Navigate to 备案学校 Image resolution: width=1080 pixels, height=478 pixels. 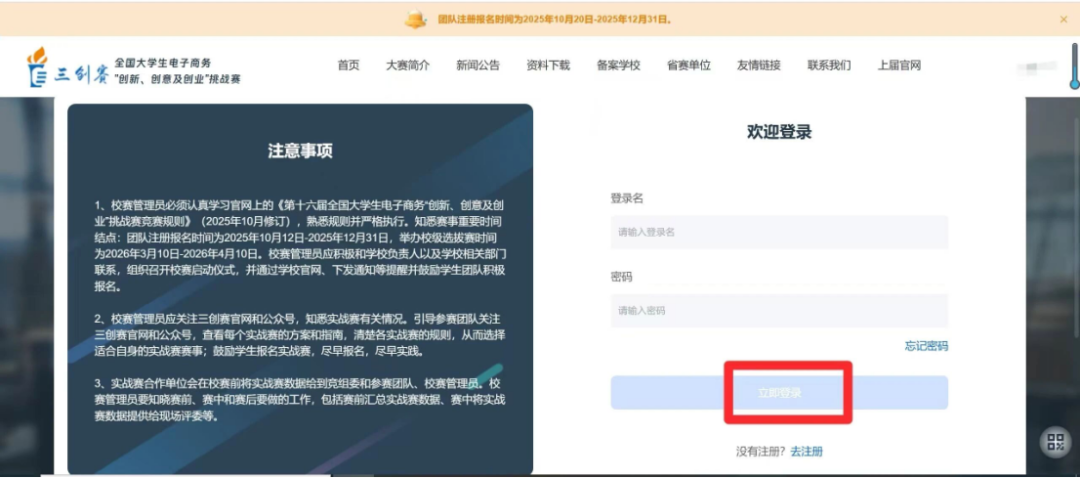click(x=618, y=66)
